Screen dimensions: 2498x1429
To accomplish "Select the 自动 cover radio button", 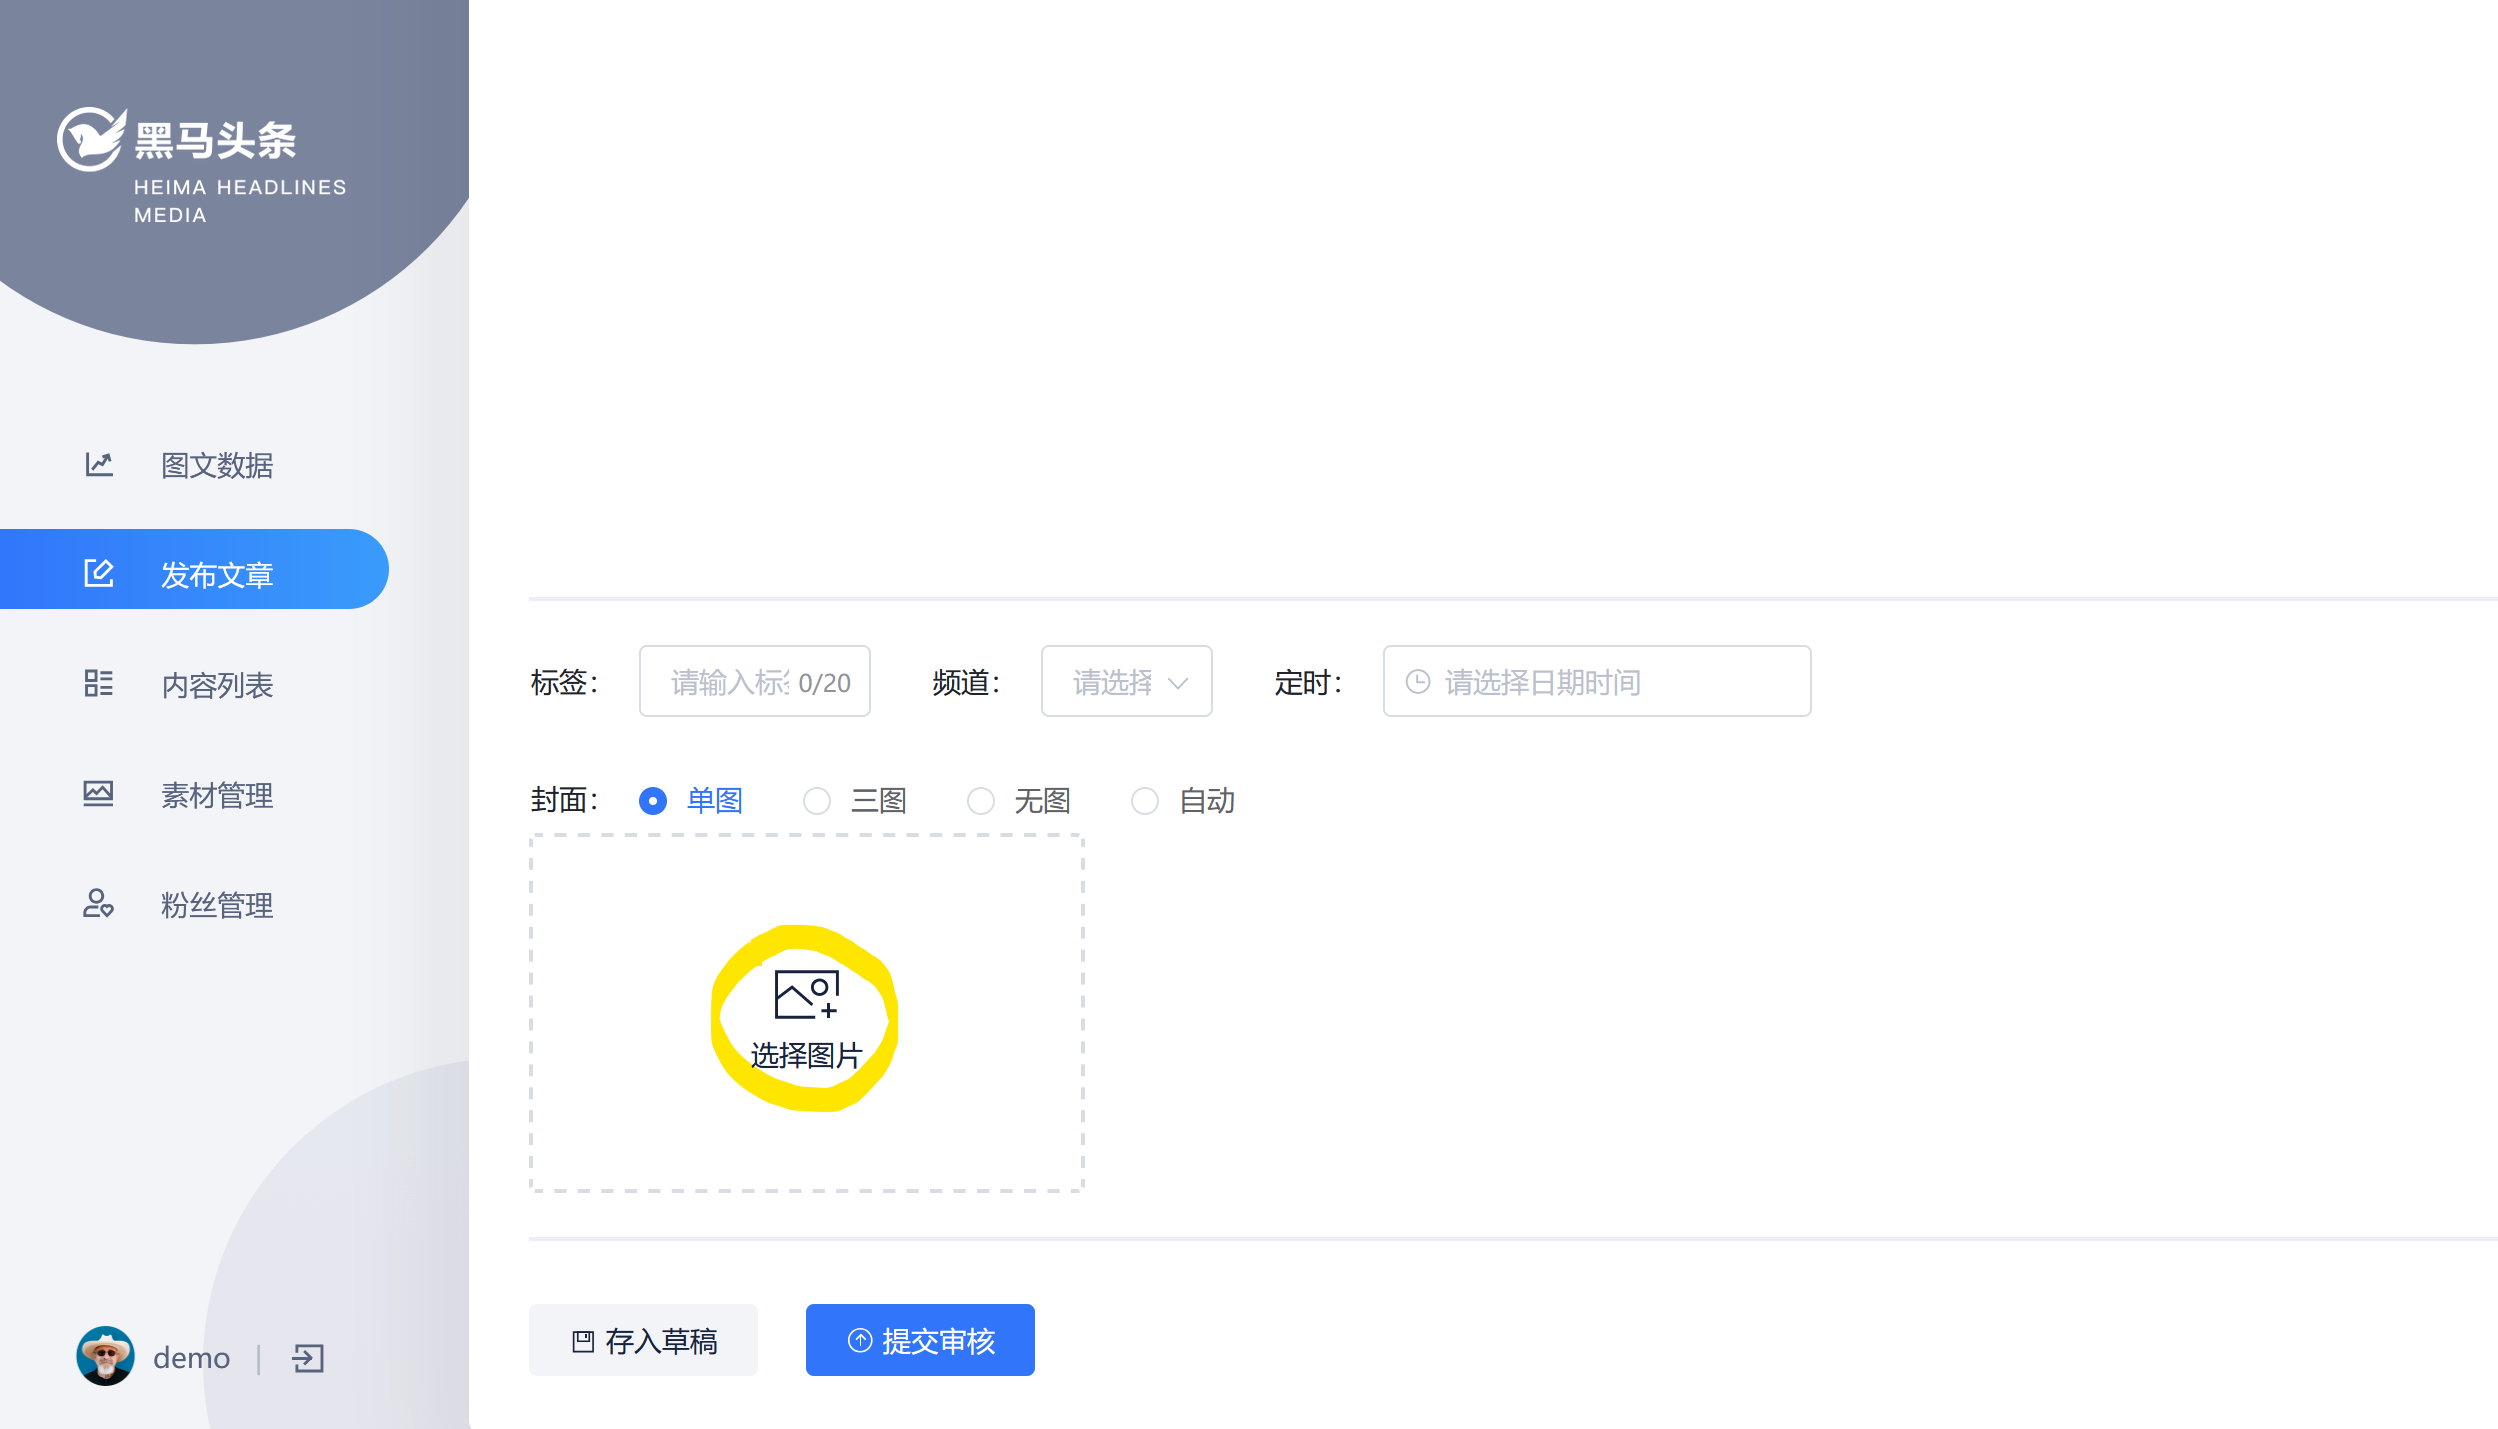I will (1145, 801).
